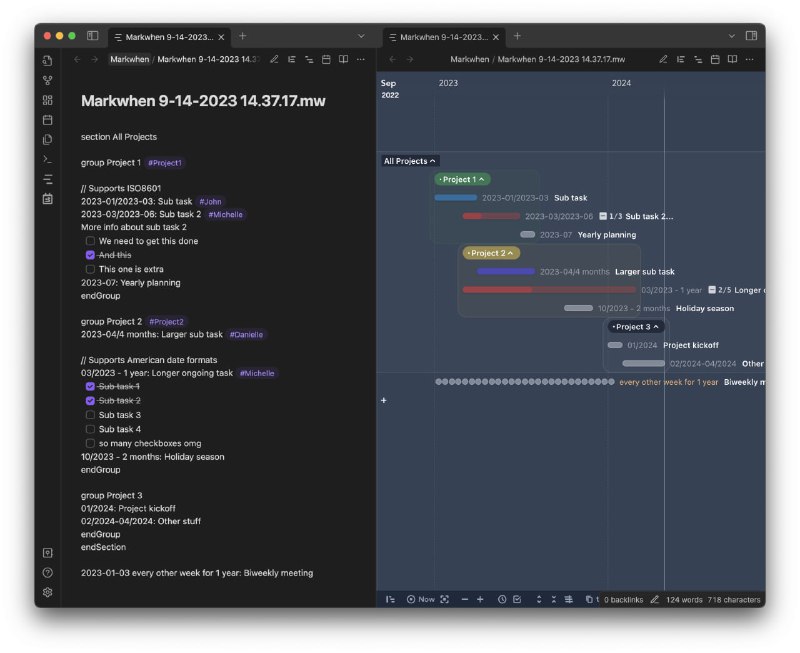The height and width of the screenshot is (653, 800).
Task: Open settings gear in the left ribbon
Action: pos(47,592)
